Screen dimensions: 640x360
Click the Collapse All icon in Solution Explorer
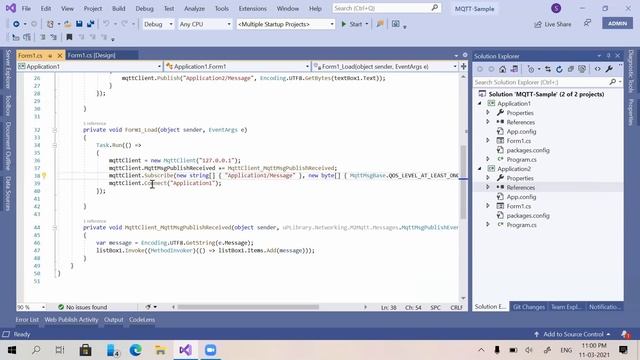(x=571, y=69)
